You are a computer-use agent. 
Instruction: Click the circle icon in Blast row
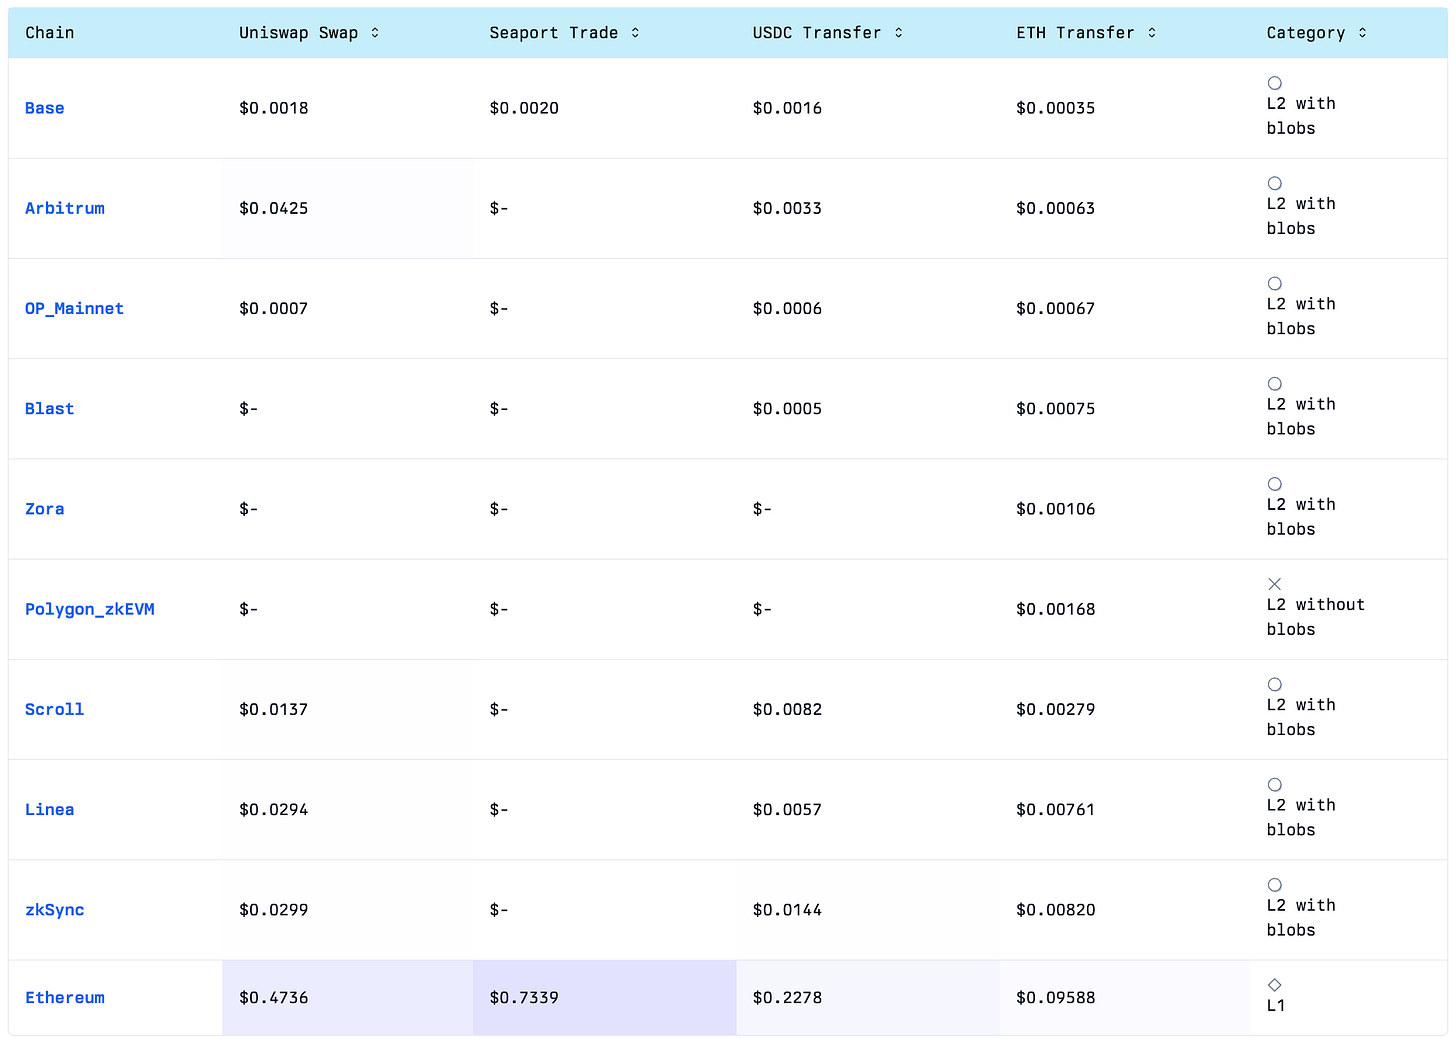(1275, 384)
